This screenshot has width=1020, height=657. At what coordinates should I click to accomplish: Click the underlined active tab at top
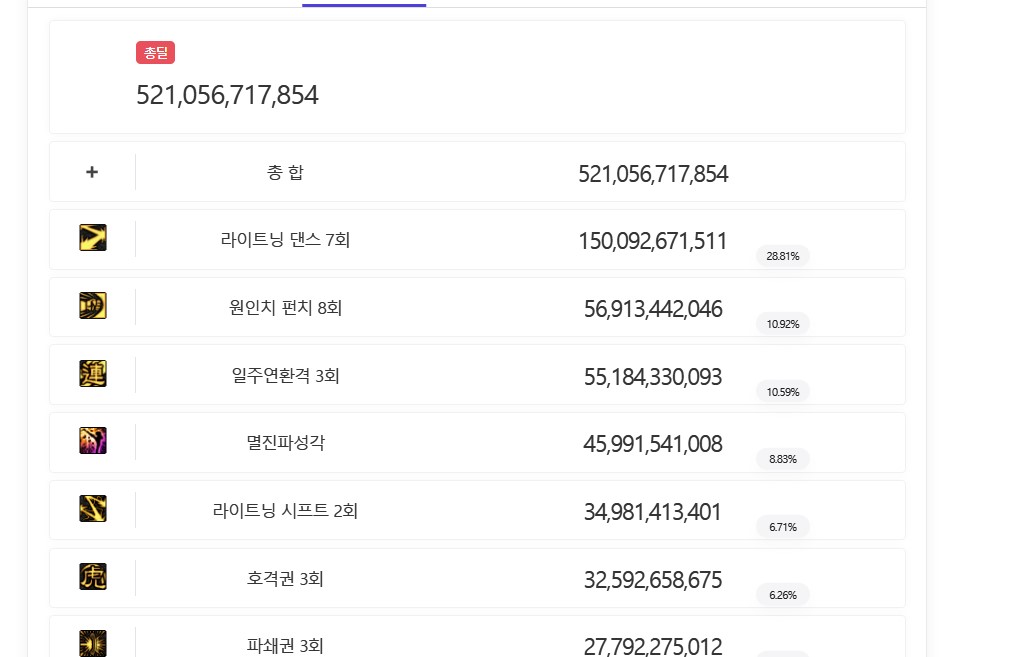tap(364, 4)
